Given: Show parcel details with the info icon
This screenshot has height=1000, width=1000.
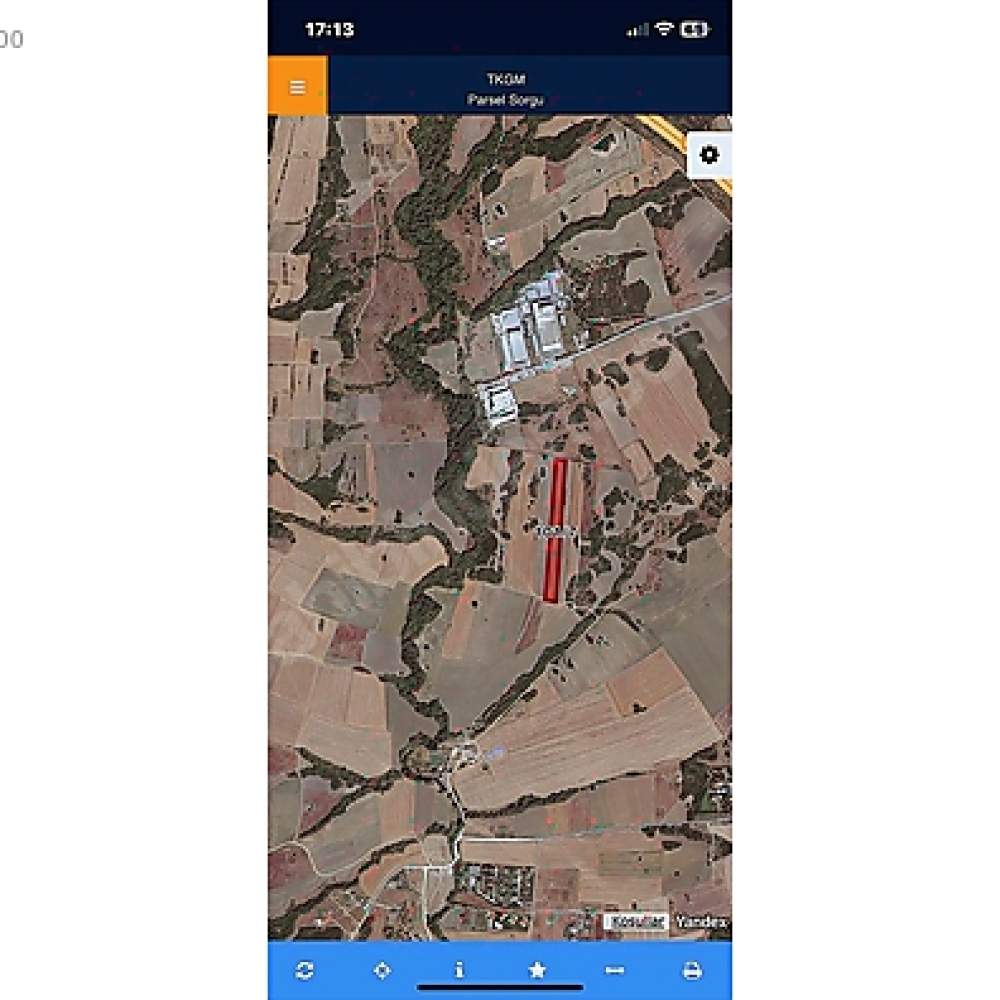Looking at the screenshot, I should coord(459,970).
